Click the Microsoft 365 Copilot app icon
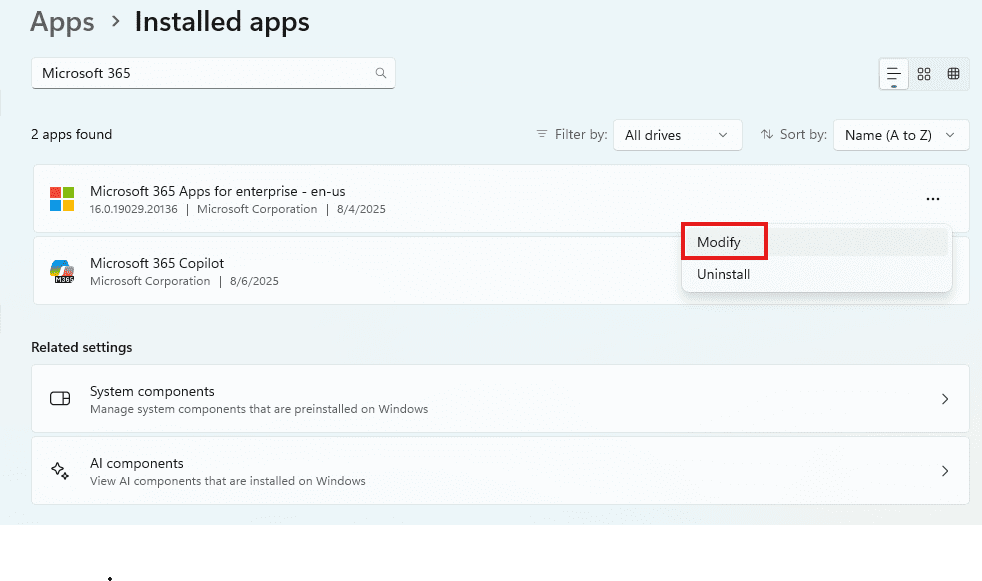 pyautogui.click(x=62, y=271)
